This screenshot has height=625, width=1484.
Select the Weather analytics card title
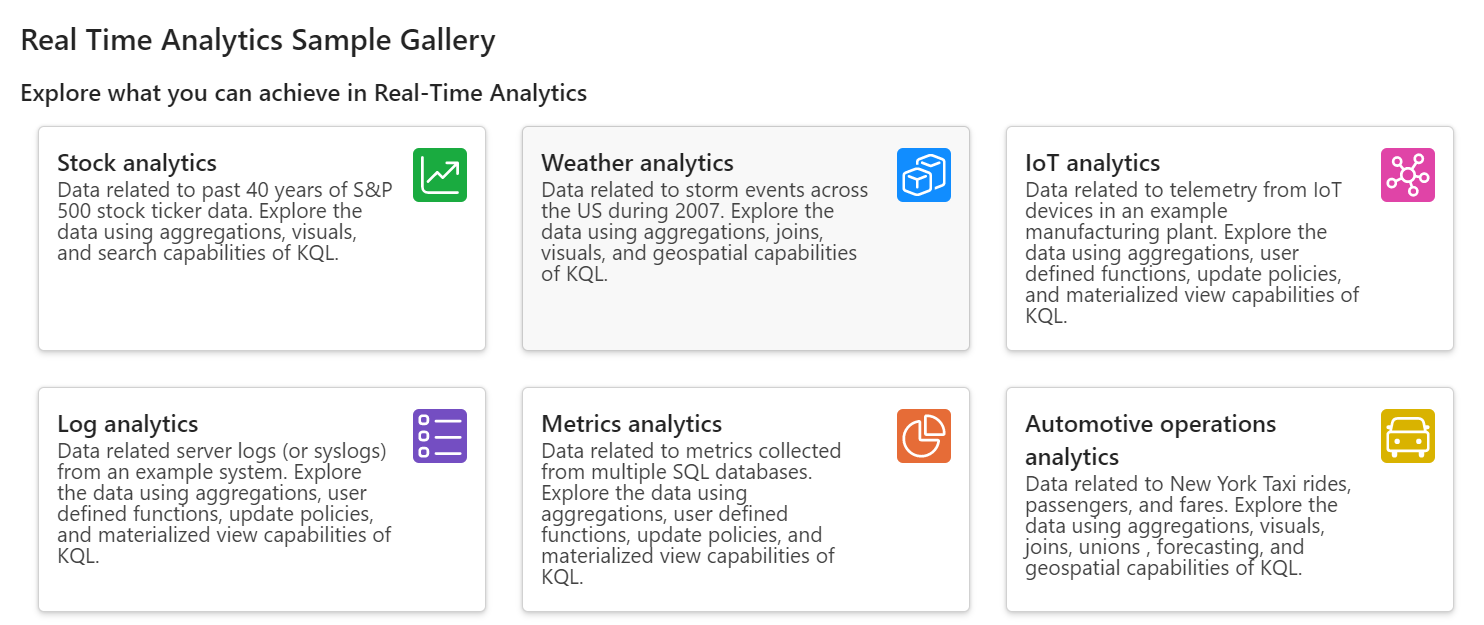(637, 163)
